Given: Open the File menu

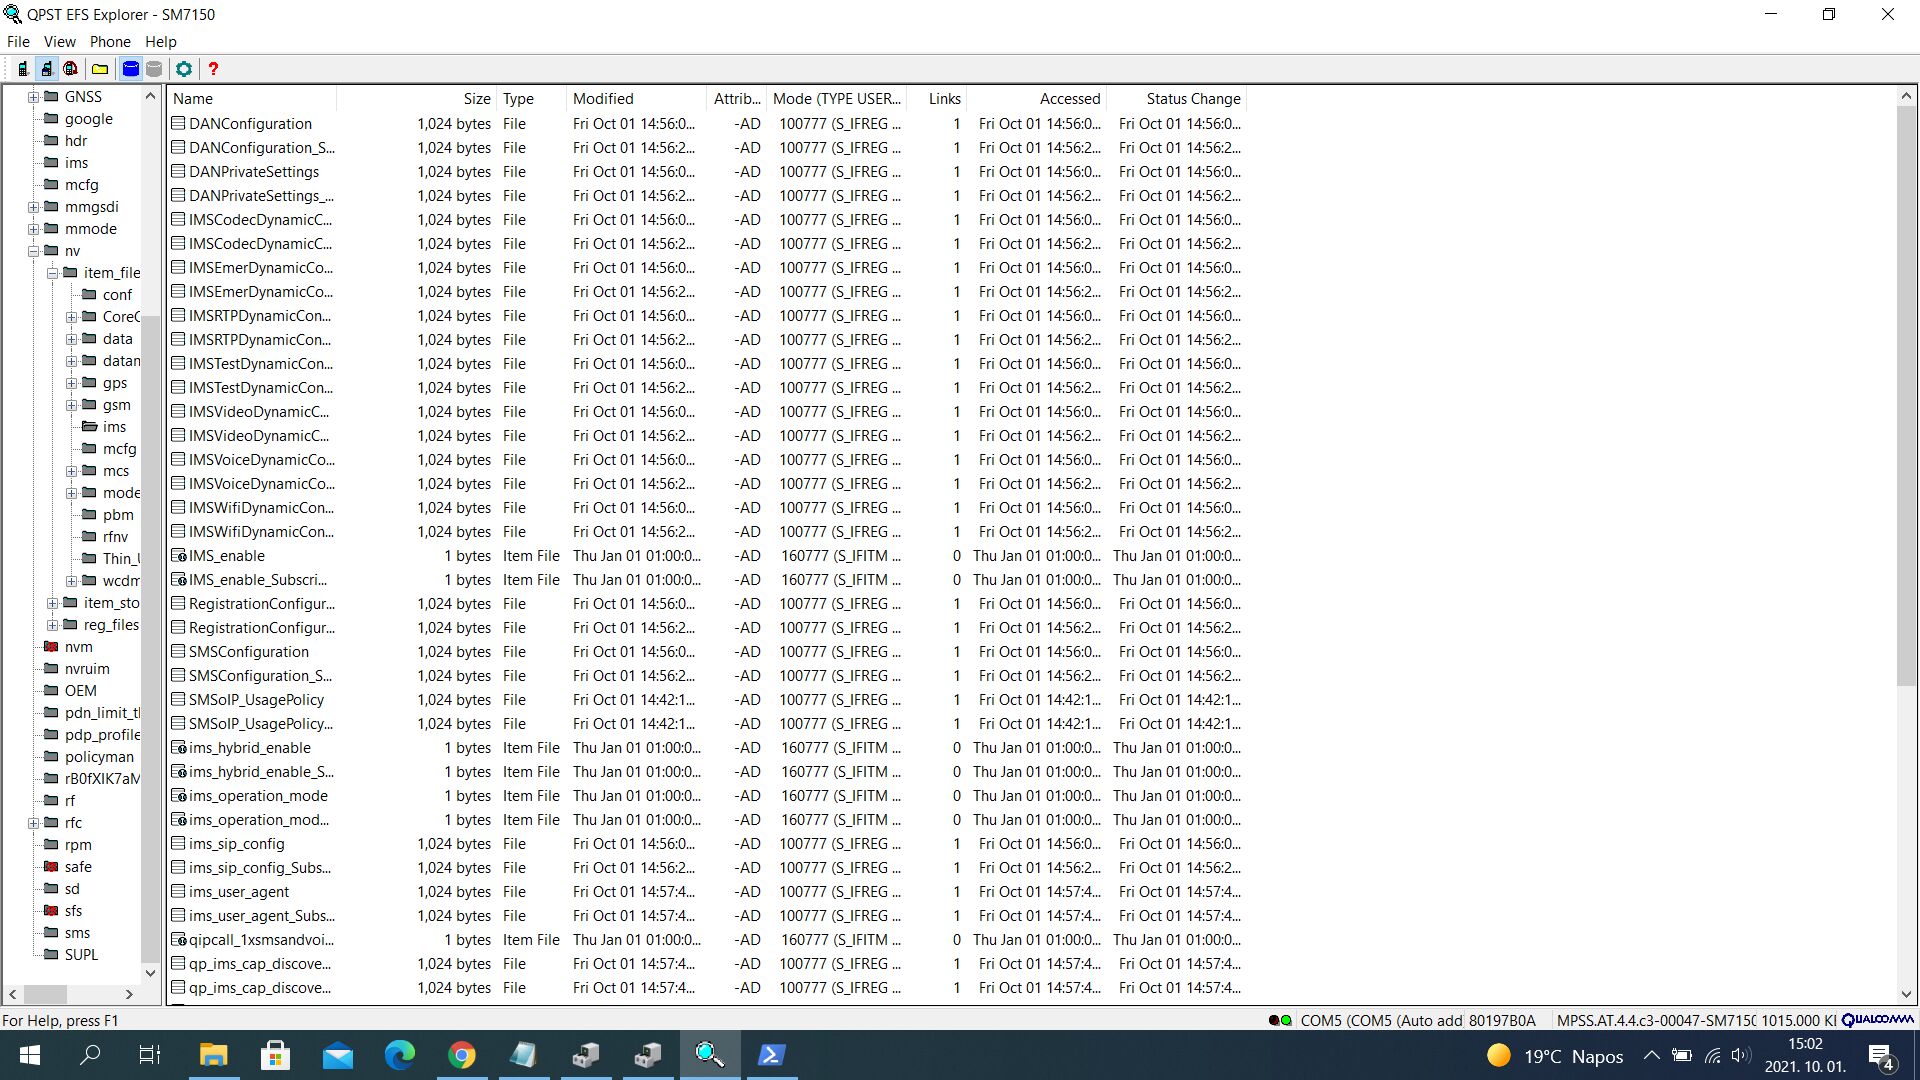Looking at the screenshot, I should 18,42.
